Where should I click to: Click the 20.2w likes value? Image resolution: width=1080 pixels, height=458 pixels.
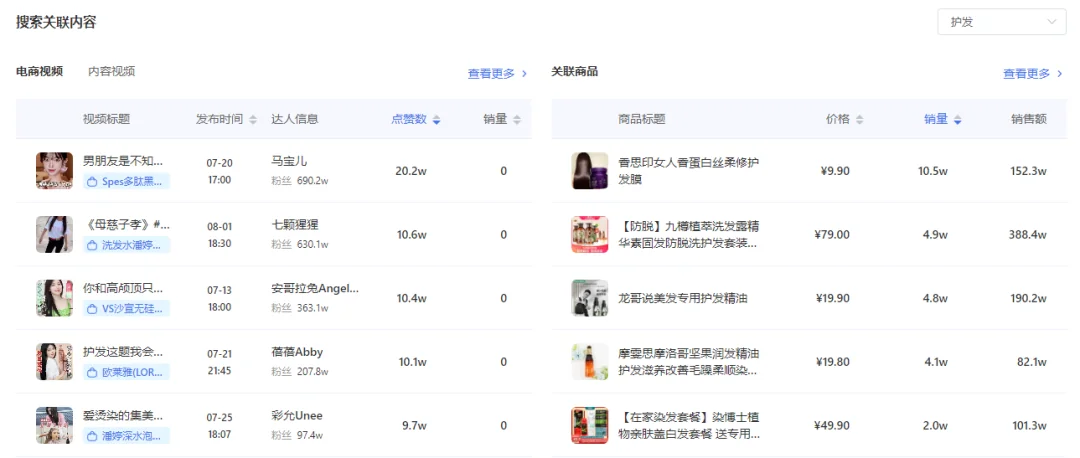click(x=411, y=171)
